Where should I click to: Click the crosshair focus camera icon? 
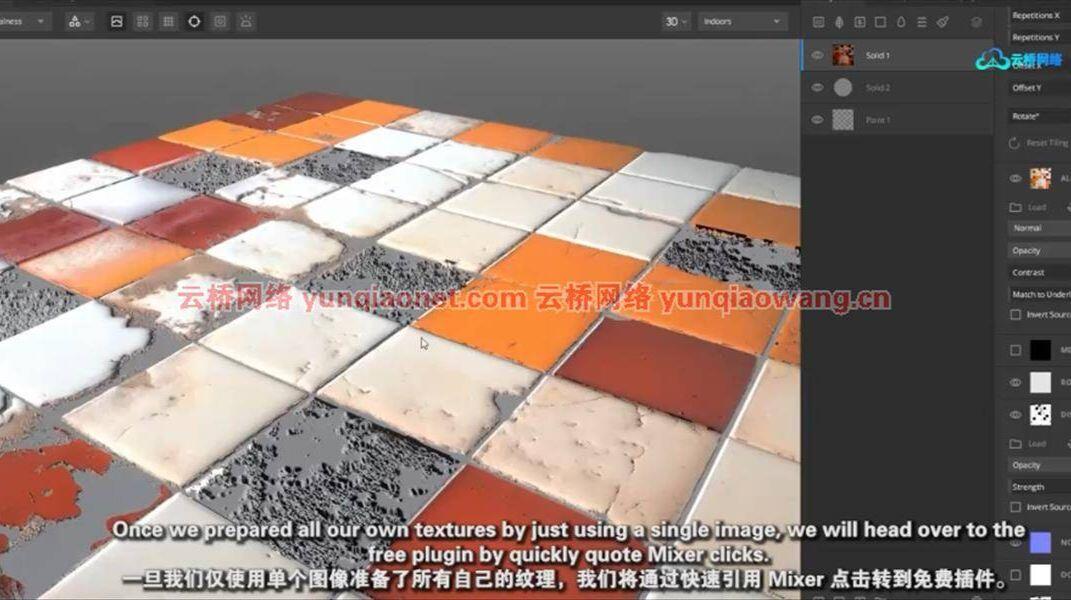point(194,21)
